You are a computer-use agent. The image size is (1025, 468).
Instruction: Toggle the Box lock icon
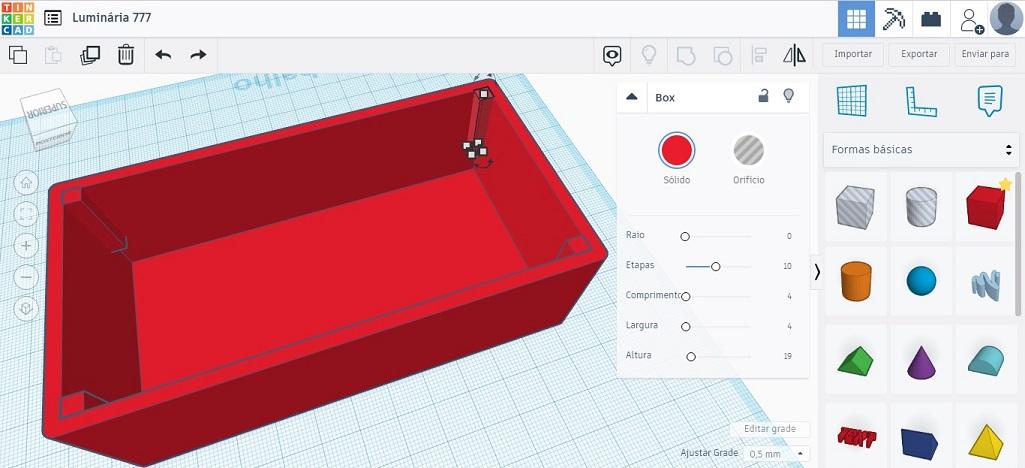(763, 96)
